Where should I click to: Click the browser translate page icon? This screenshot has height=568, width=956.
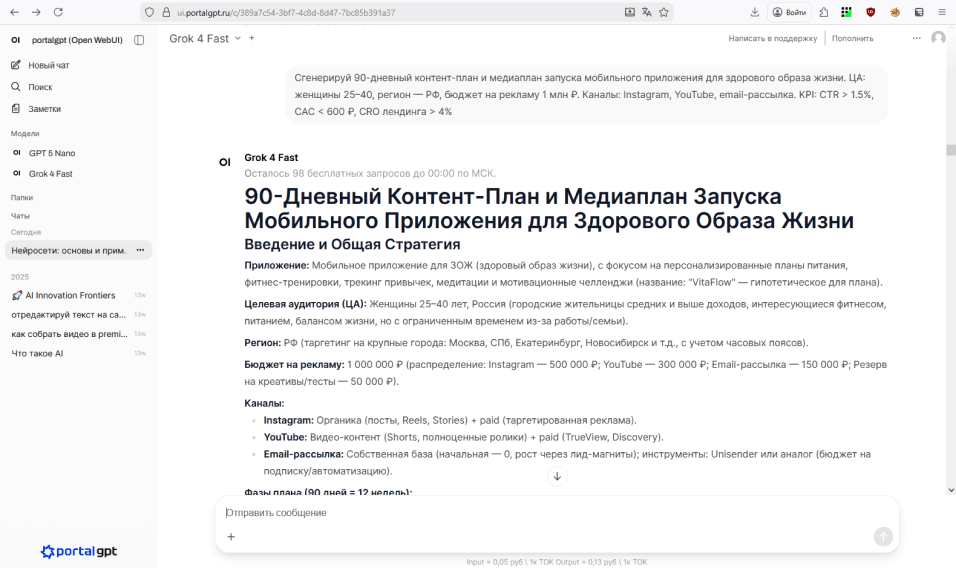pos(647,12)
